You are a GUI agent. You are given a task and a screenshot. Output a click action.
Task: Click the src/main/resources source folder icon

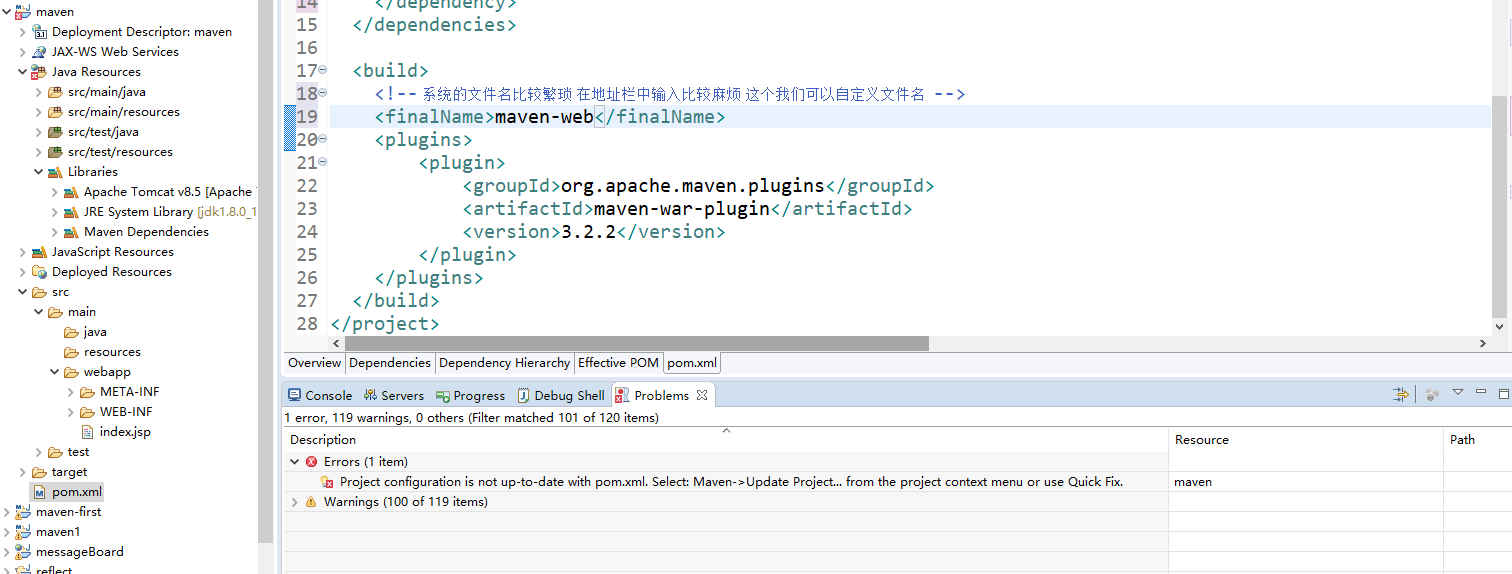click(x=55, y=112)
